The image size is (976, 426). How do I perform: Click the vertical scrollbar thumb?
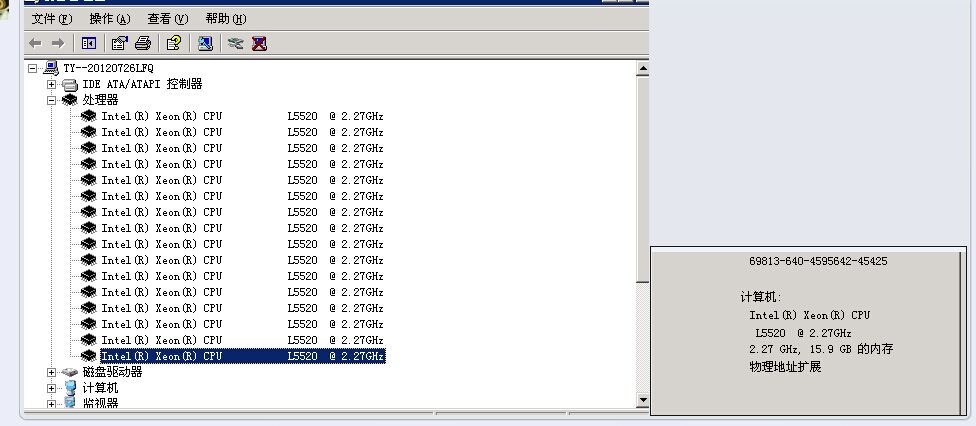click(x=642, y=179)
